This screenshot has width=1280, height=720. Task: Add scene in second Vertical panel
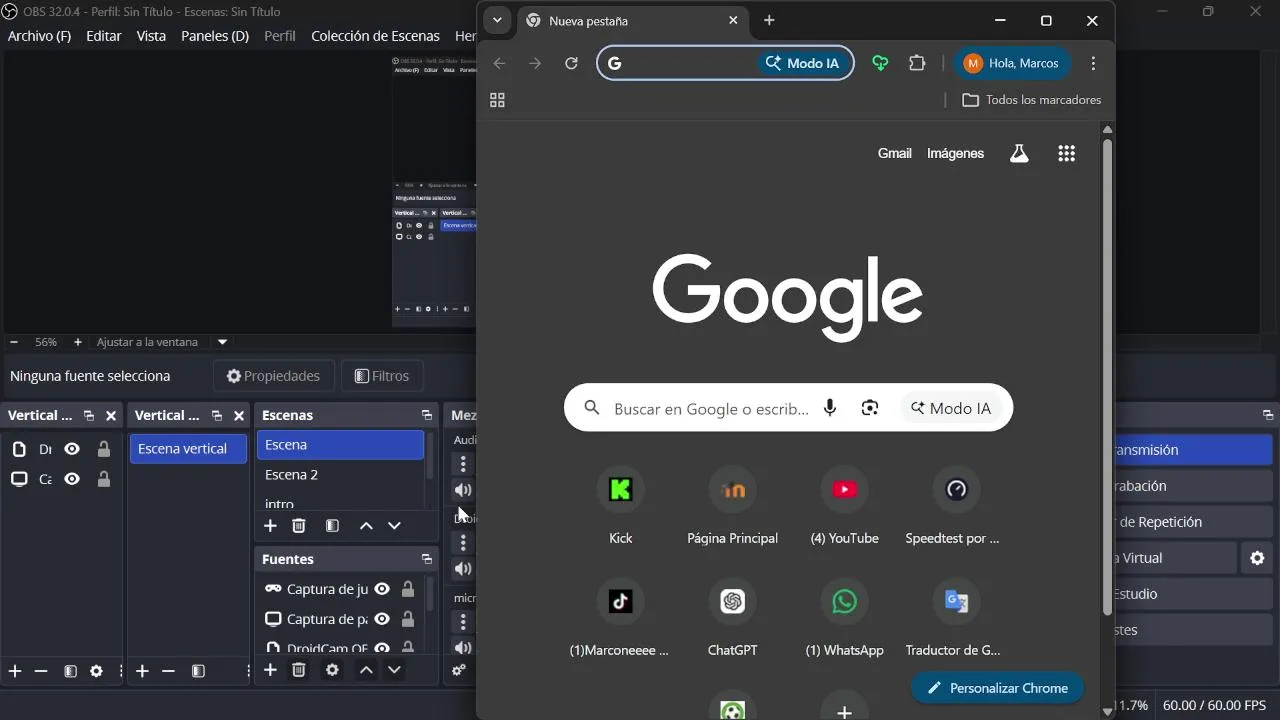pyautogui.click(x=142, y=671)
